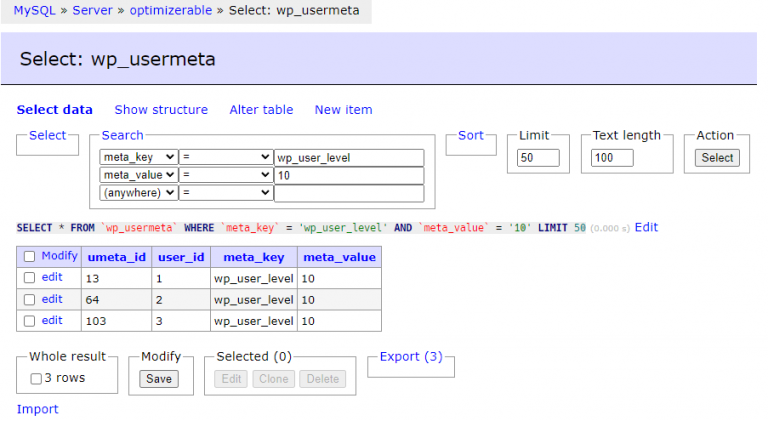Open the meta_key column dropdown
Viewport: 768px width, 421px height.
(139, 158)
